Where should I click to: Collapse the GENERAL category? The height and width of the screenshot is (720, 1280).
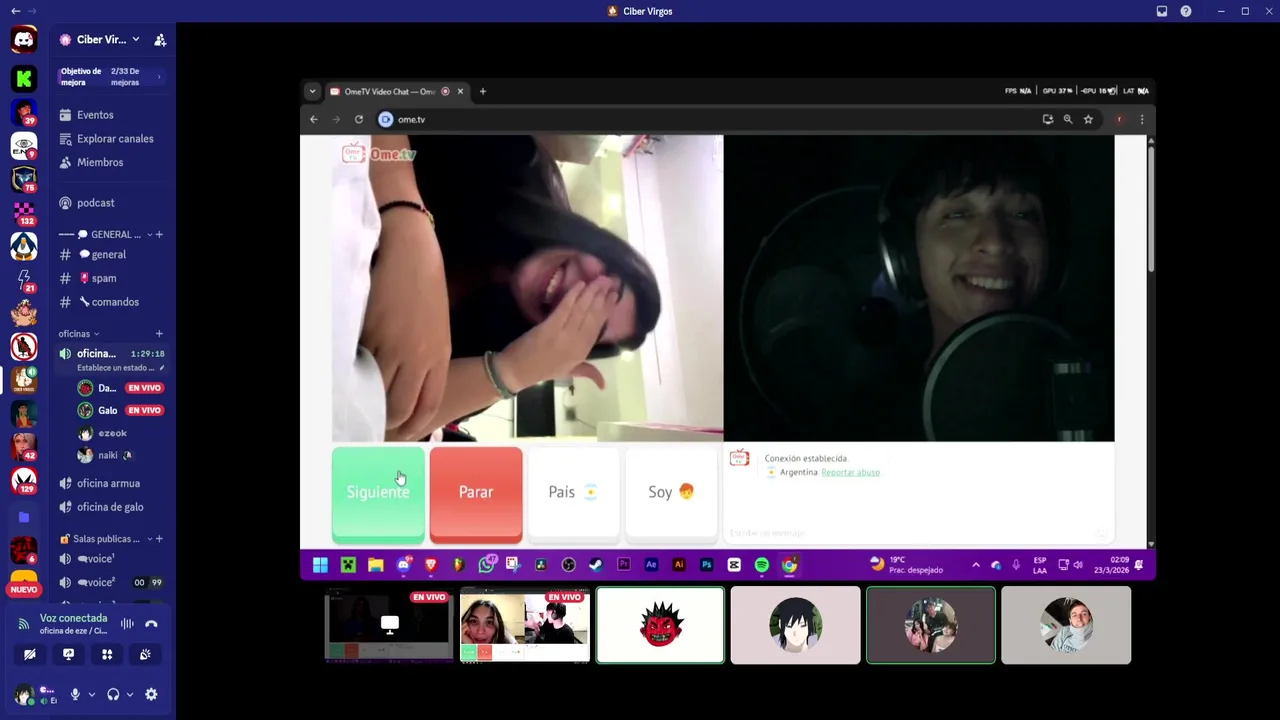pyautogui.click(x=109, y=235)
